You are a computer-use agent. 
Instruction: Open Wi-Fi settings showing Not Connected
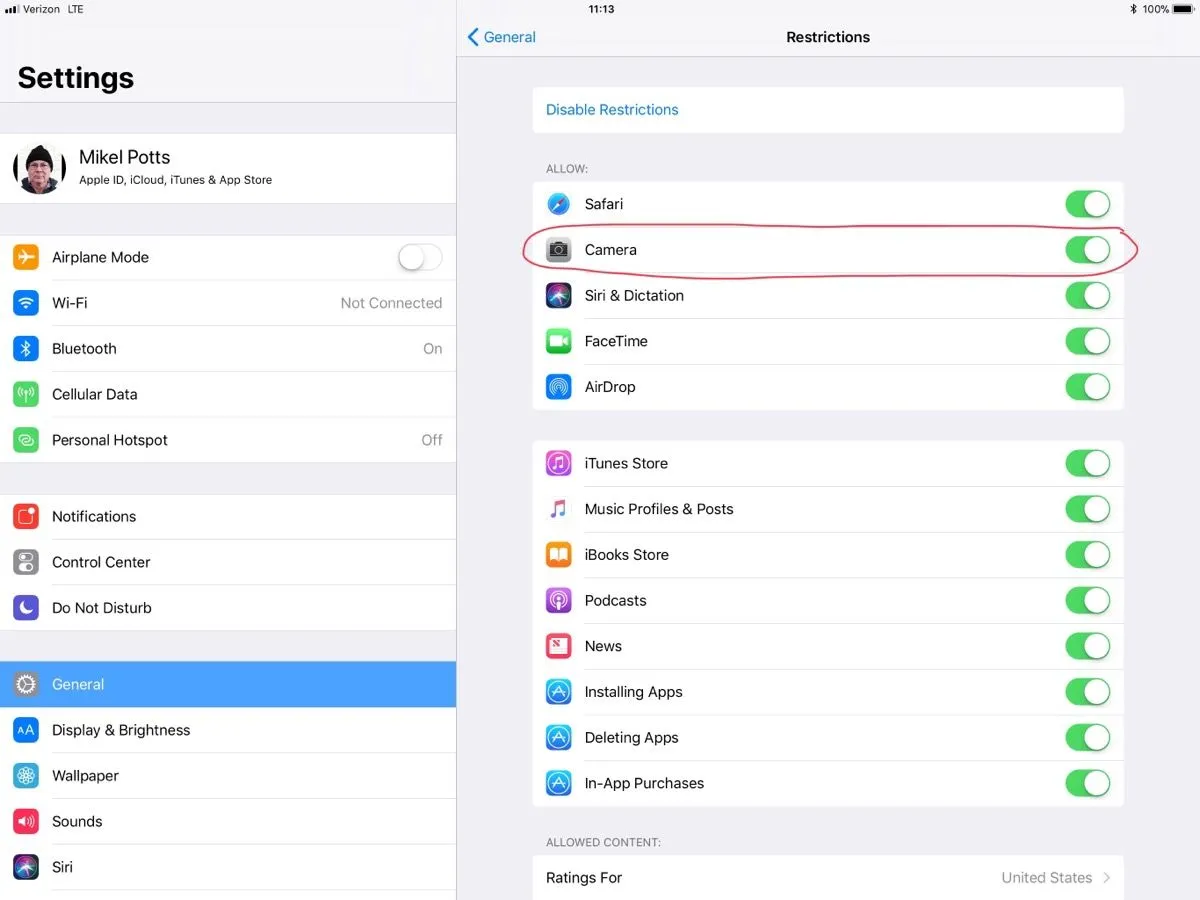point(228,303)
